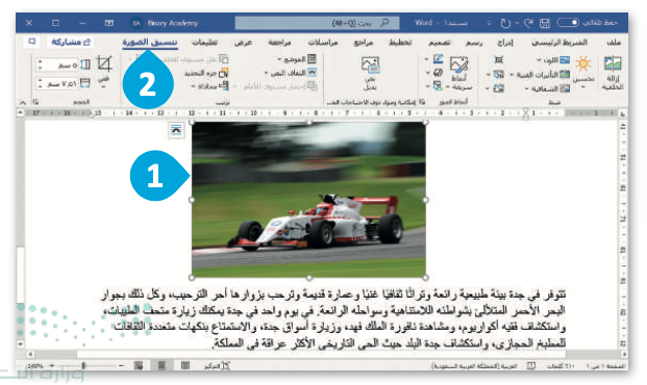Switch to the Picture Format tab
647x385 pixels.
(x=150, y=42)
